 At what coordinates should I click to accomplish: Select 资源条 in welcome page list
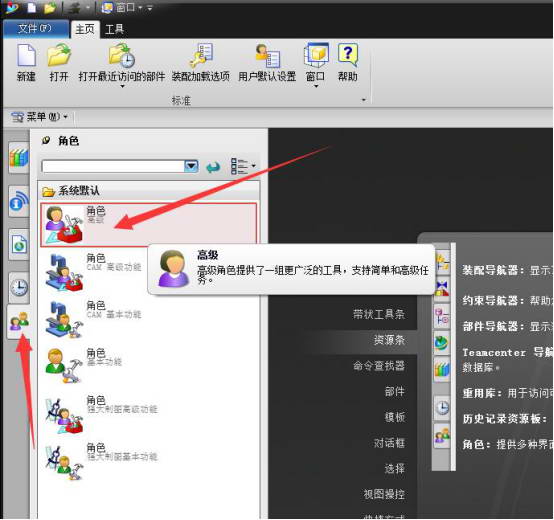[x=389, y=340]
